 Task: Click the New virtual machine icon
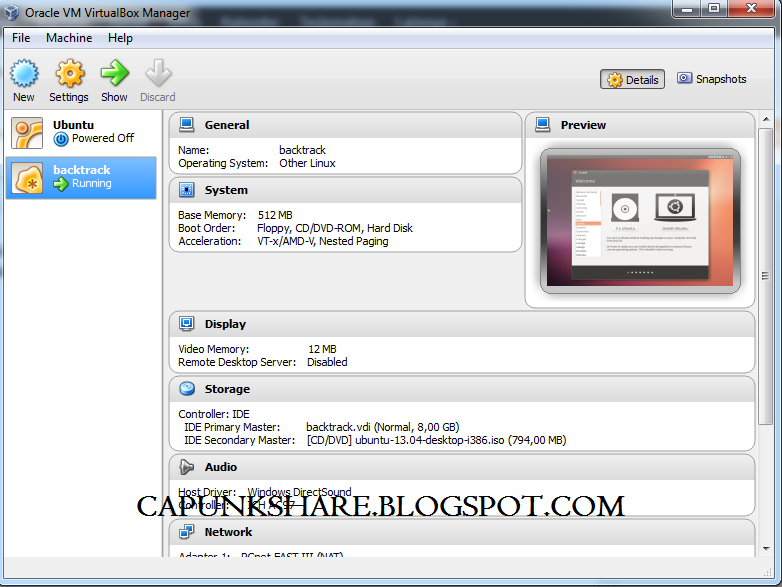pos(24,73)
